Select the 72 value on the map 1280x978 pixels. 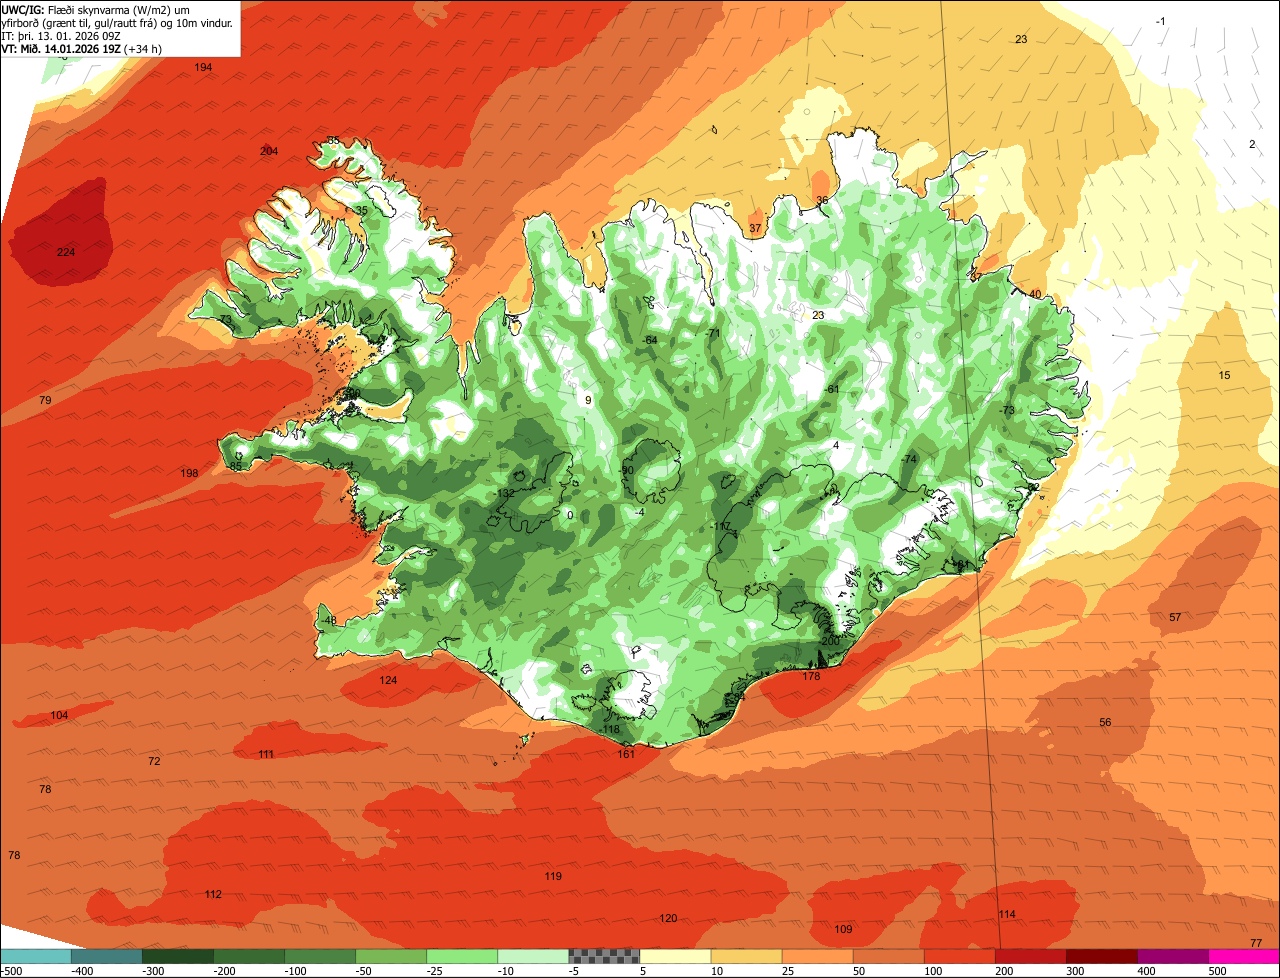point(154,761)
